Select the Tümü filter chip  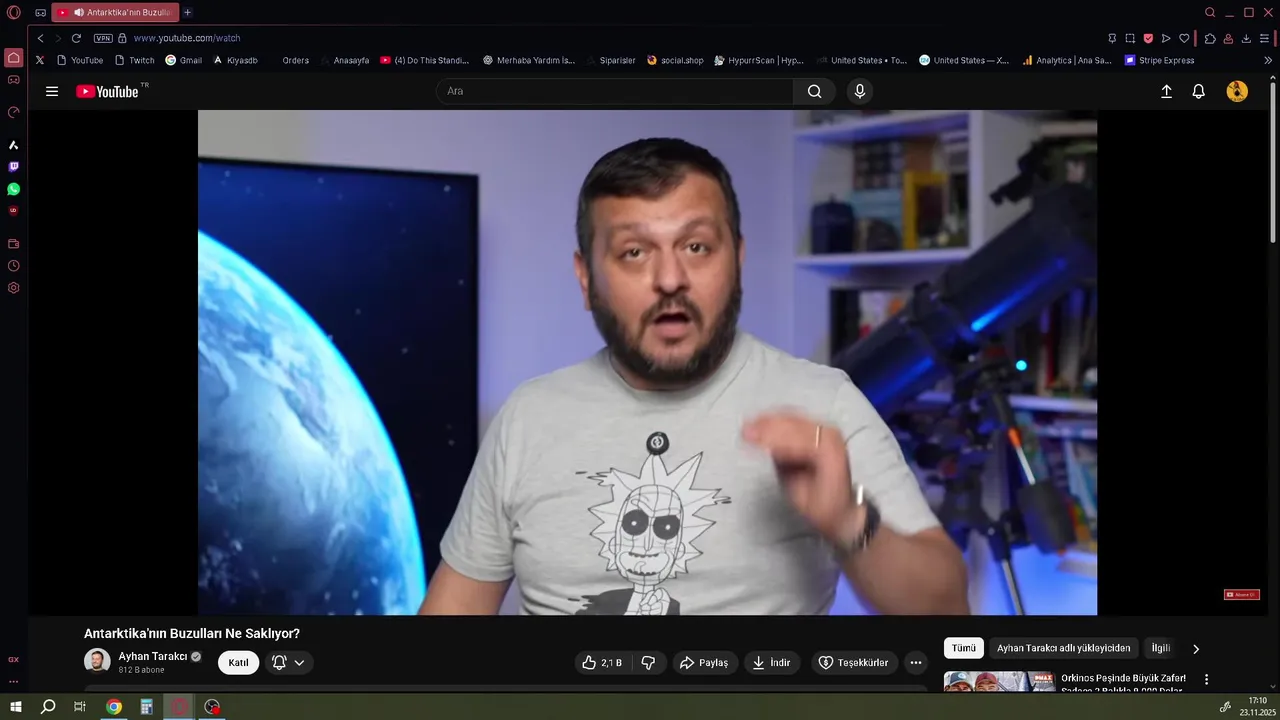964,648
